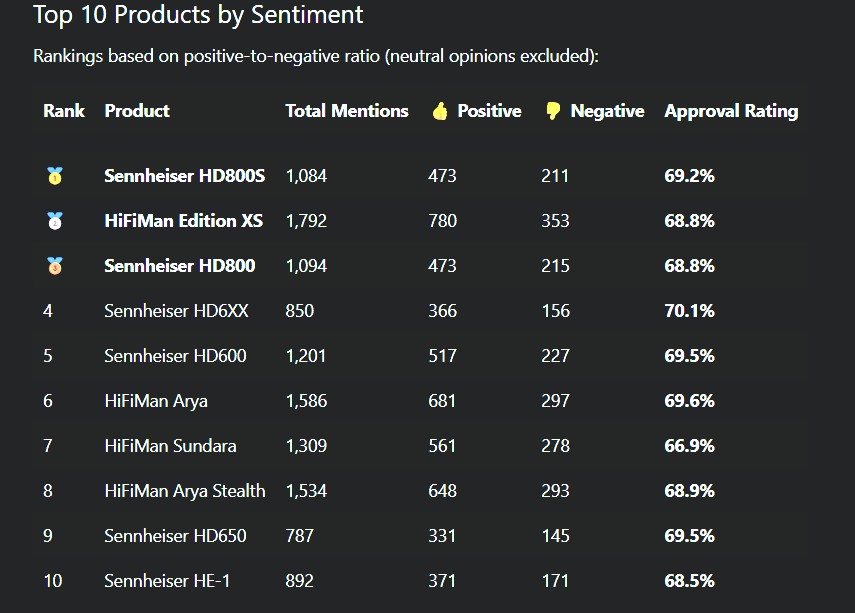This screenshot has width=855, height=613.
Task: Select the Product column header
Action: tap(137, 111)
